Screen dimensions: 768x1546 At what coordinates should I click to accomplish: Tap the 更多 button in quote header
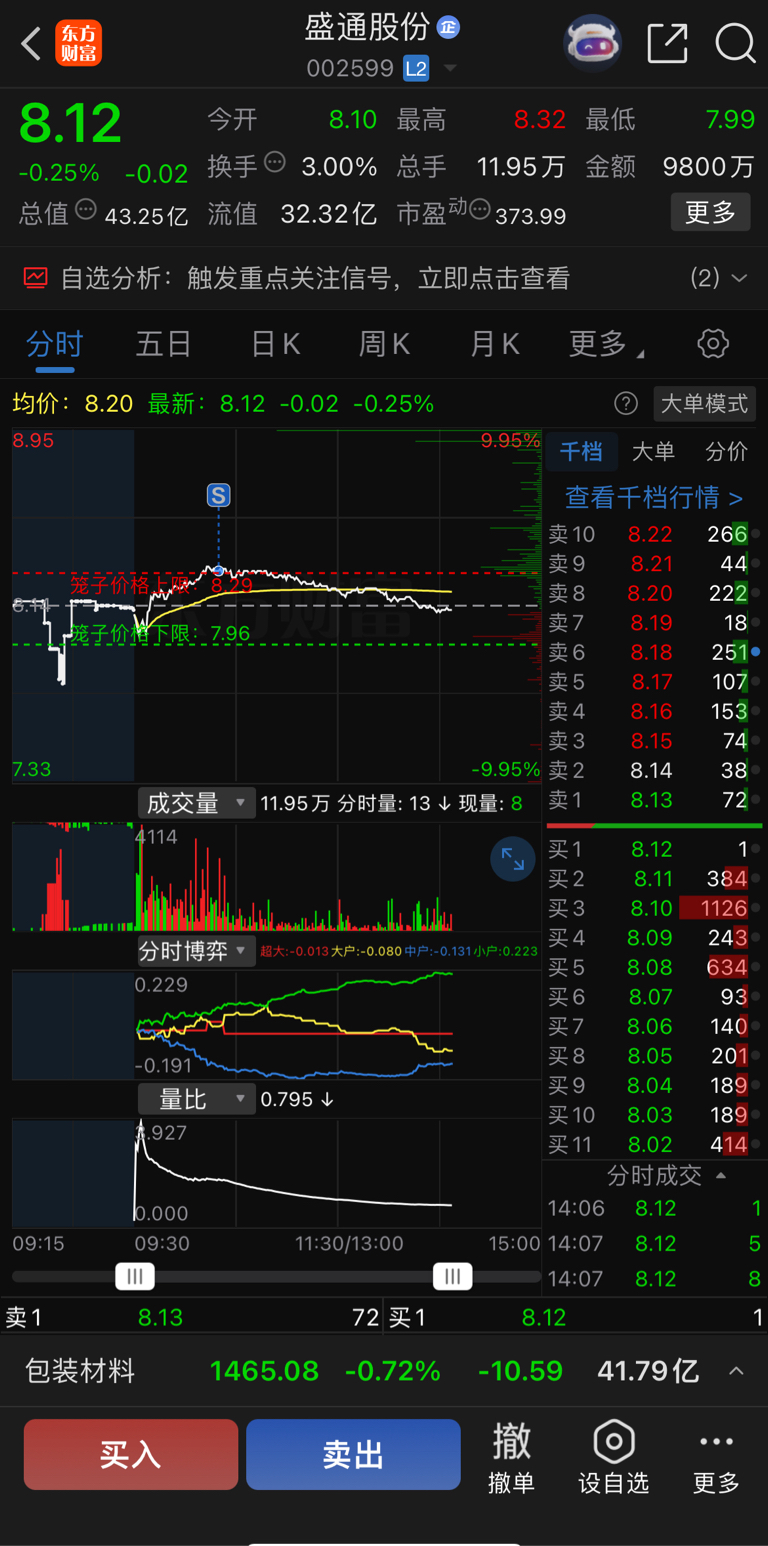point(710,212)
